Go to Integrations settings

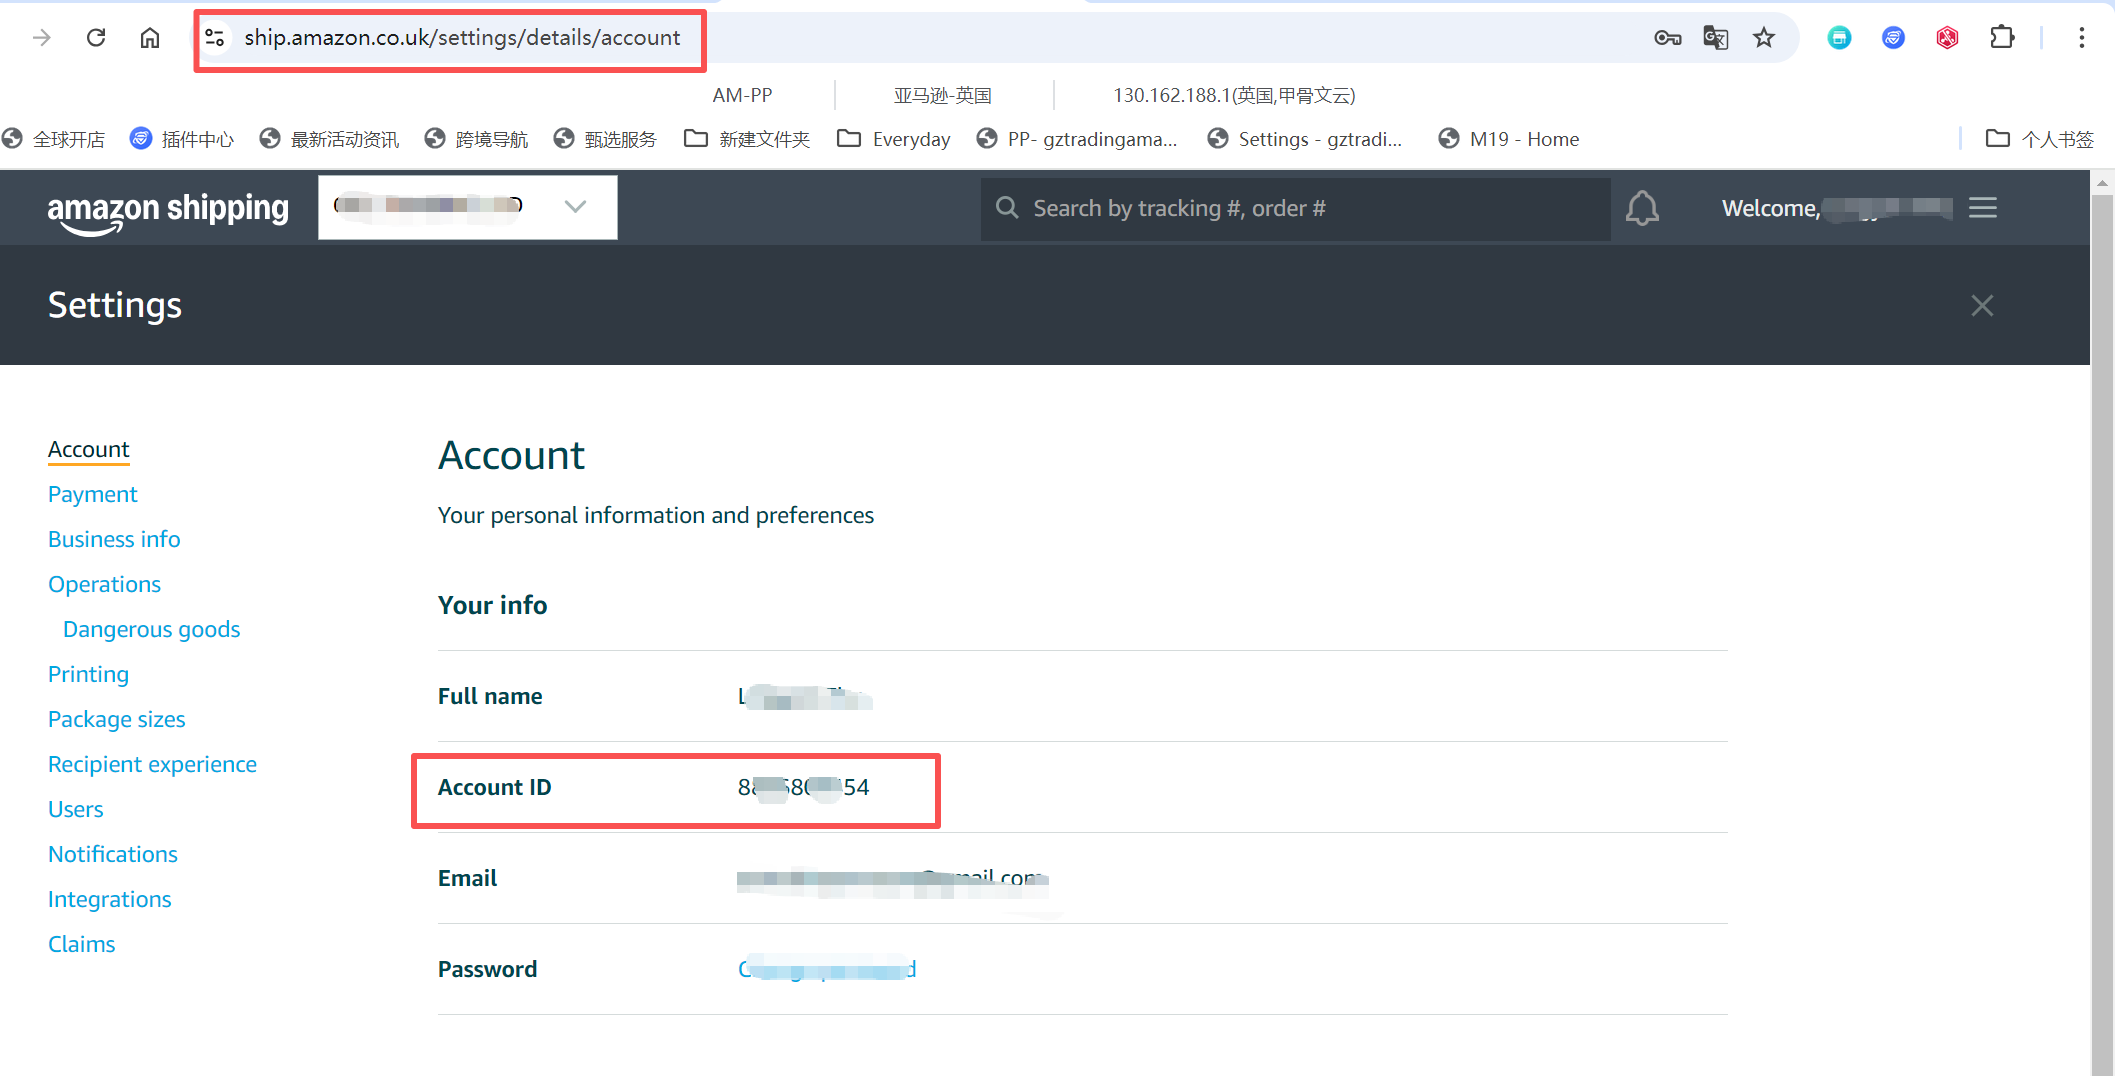(110, 899)
